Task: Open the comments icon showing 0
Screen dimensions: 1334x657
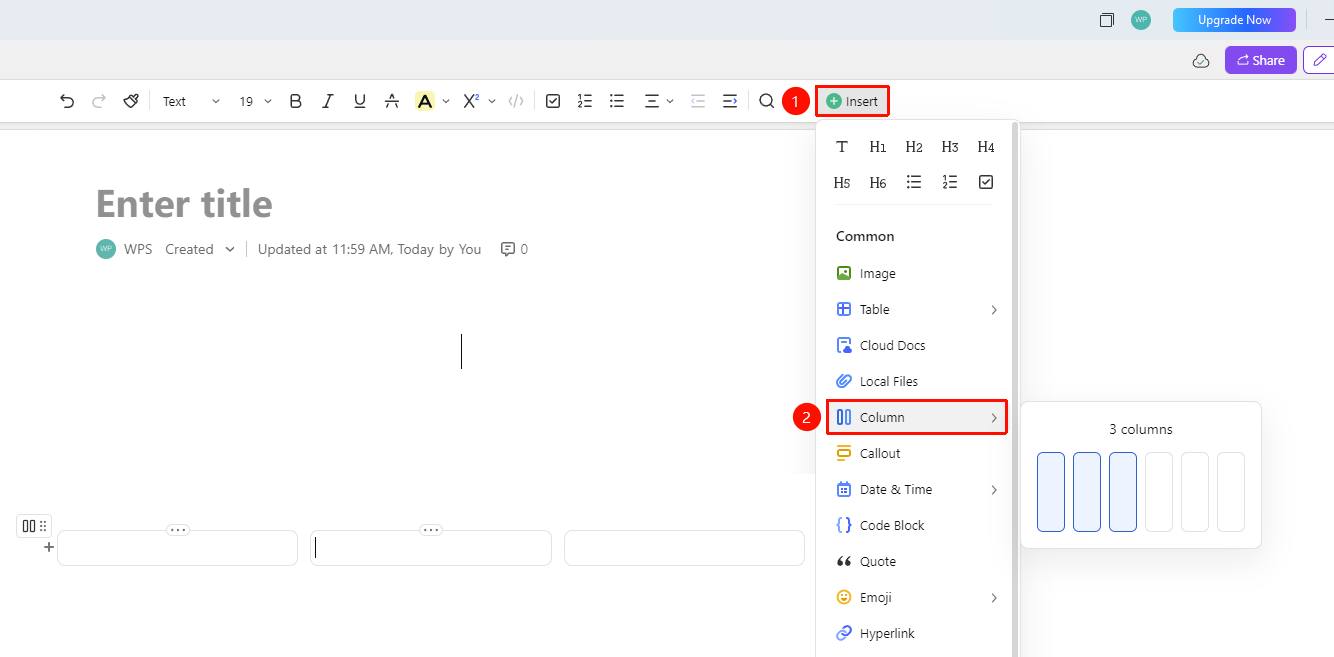Action: coord(514,249)
